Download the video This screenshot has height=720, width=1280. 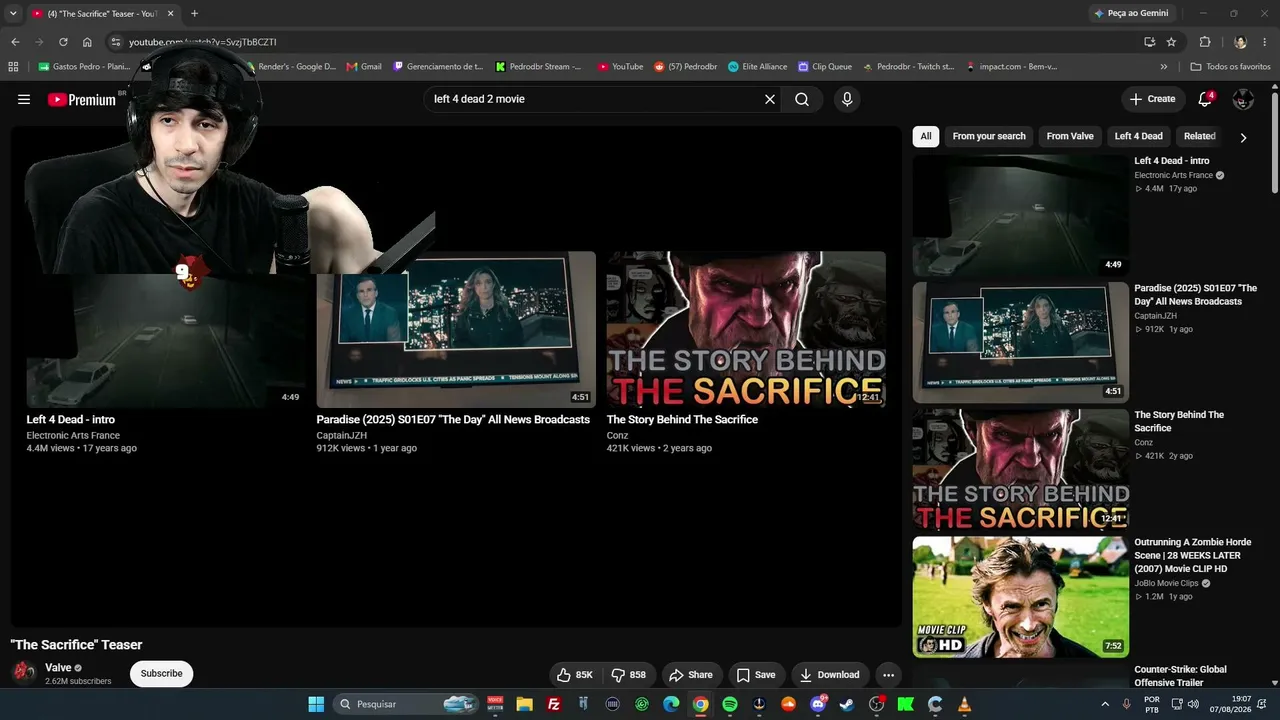830,675
